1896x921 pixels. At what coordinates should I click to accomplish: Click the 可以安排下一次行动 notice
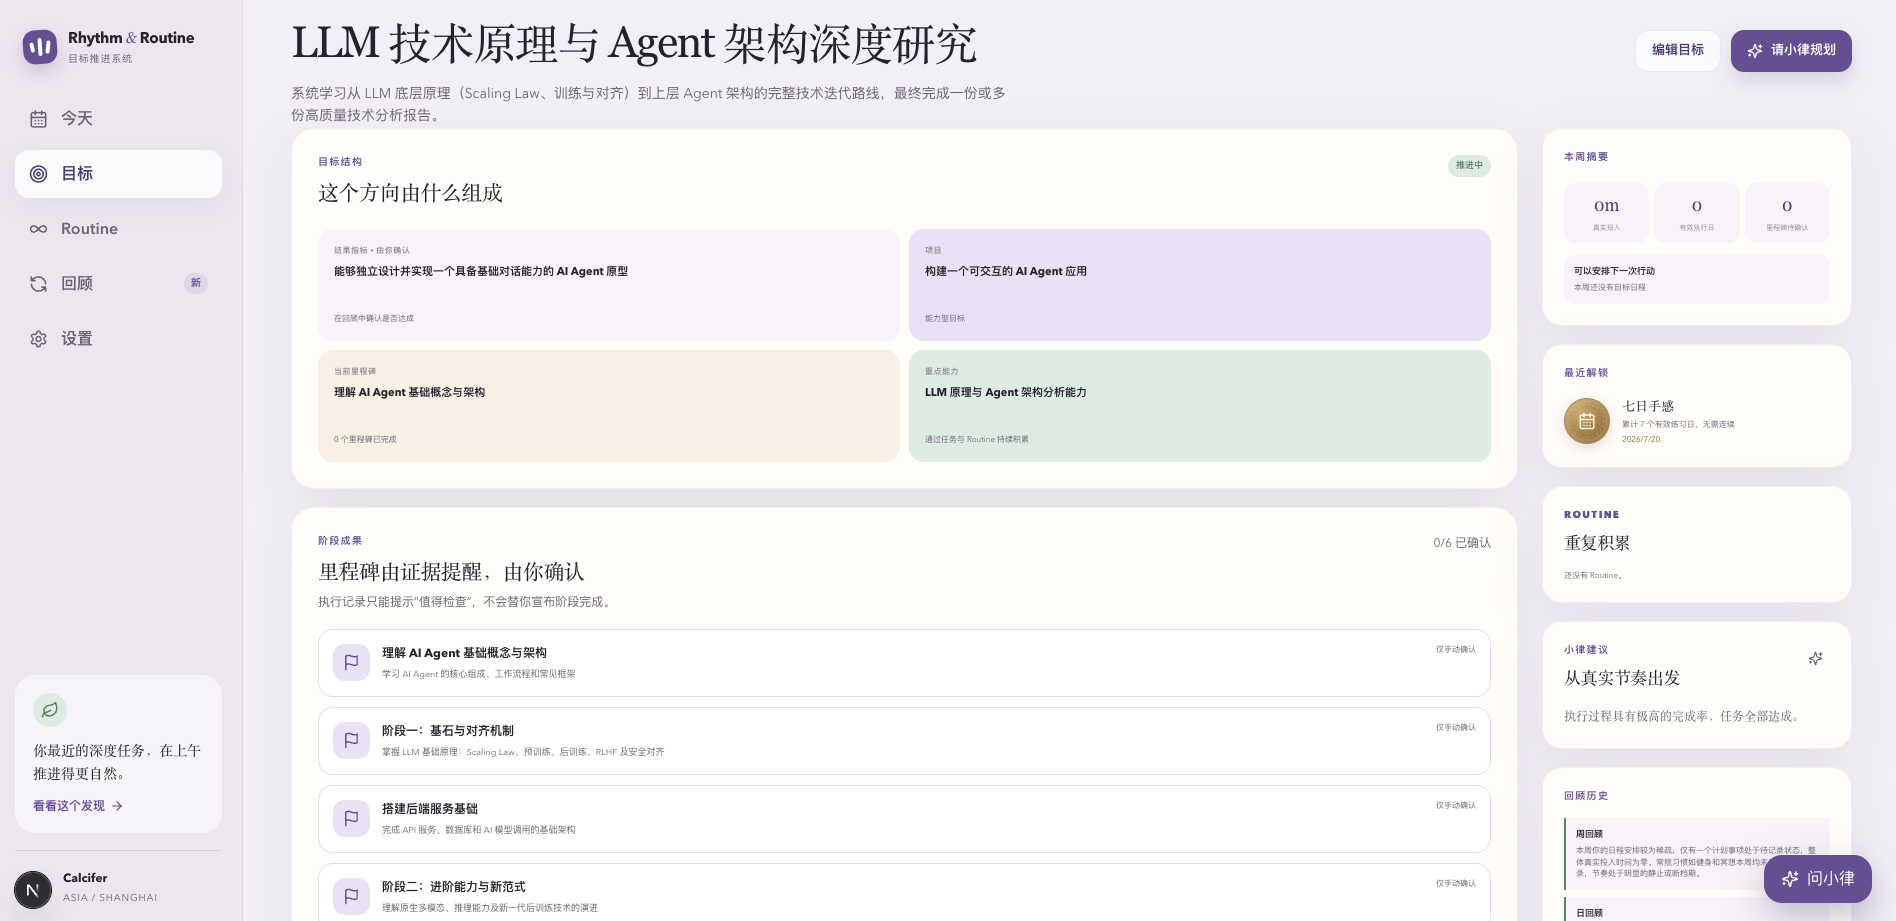click(x=1697, y=279)
